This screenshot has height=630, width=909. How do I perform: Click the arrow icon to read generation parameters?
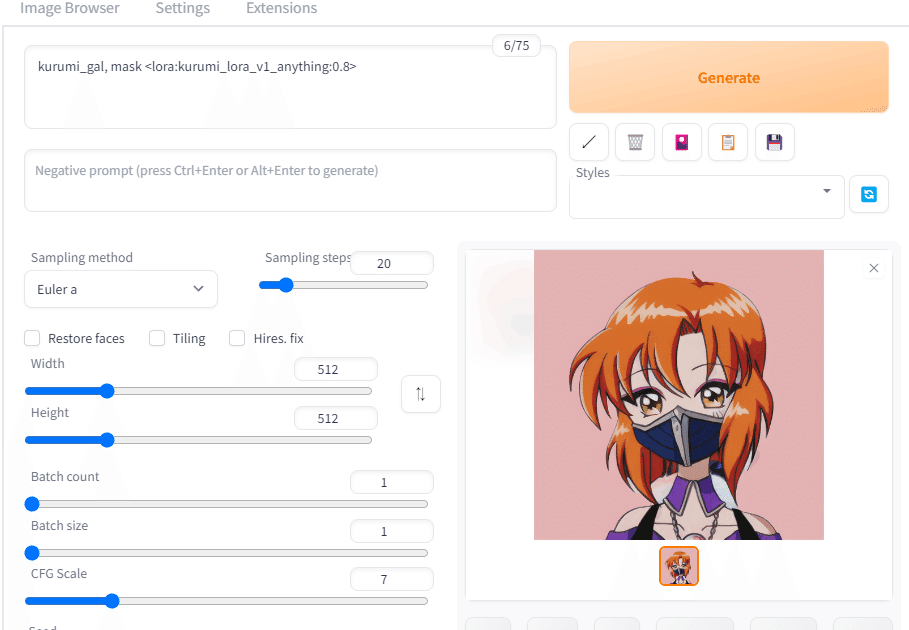(589, 142)
